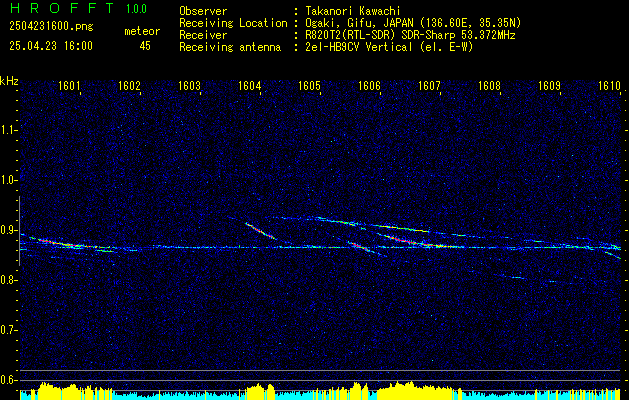Click time marker 1603
This screenshot has height=400, width=629.
tap(189, 85)
